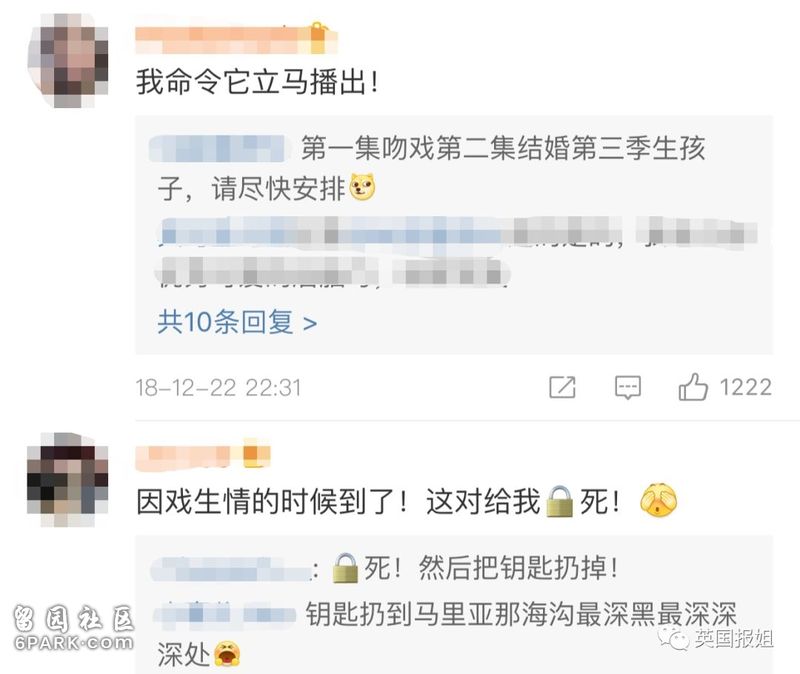
Task: Select comment text 我命令它立马播出！
Action: [258, 82]
